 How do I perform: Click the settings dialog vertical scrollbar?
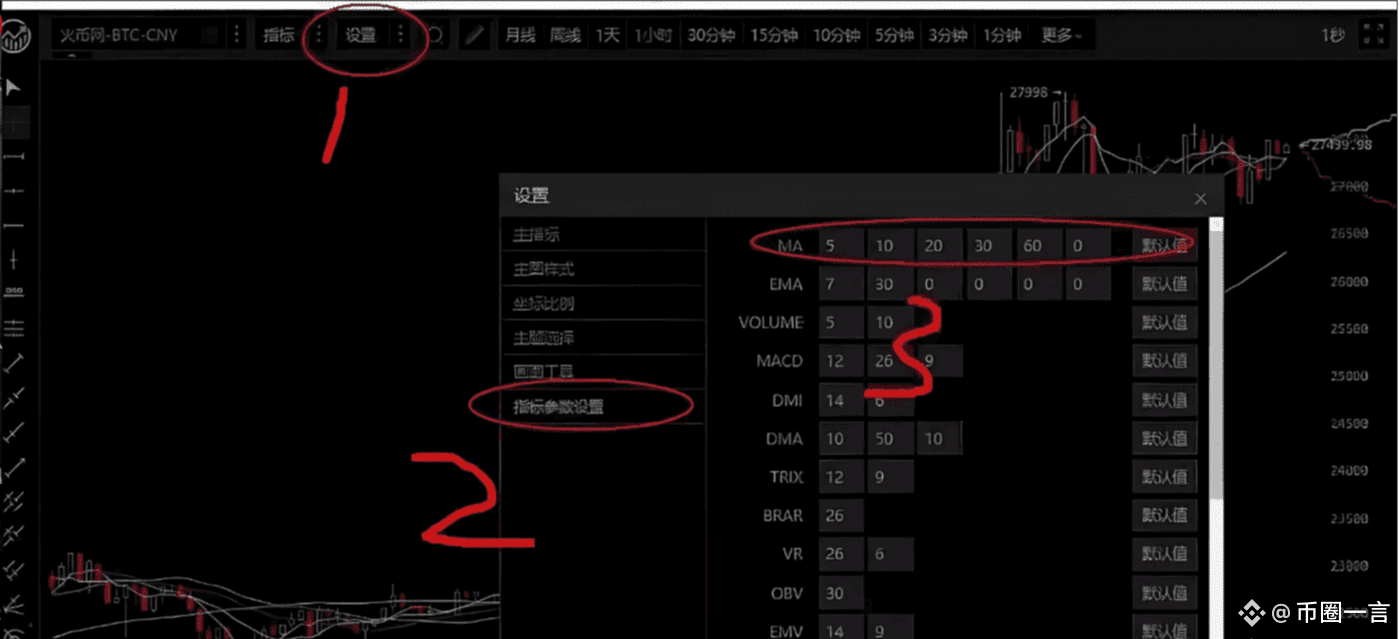[x=1215, y=358]
